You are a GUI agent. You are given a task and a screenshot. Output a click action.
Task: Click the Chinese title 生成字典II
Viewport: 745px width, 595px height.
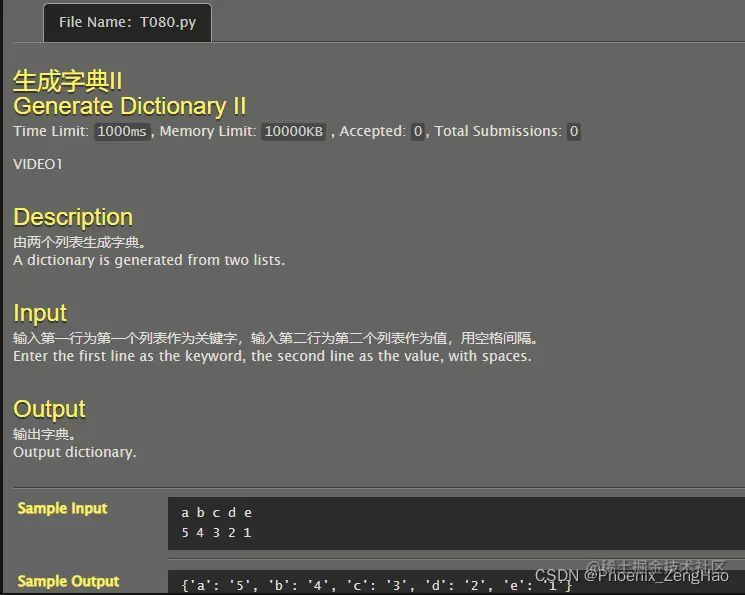click(67, 81)
